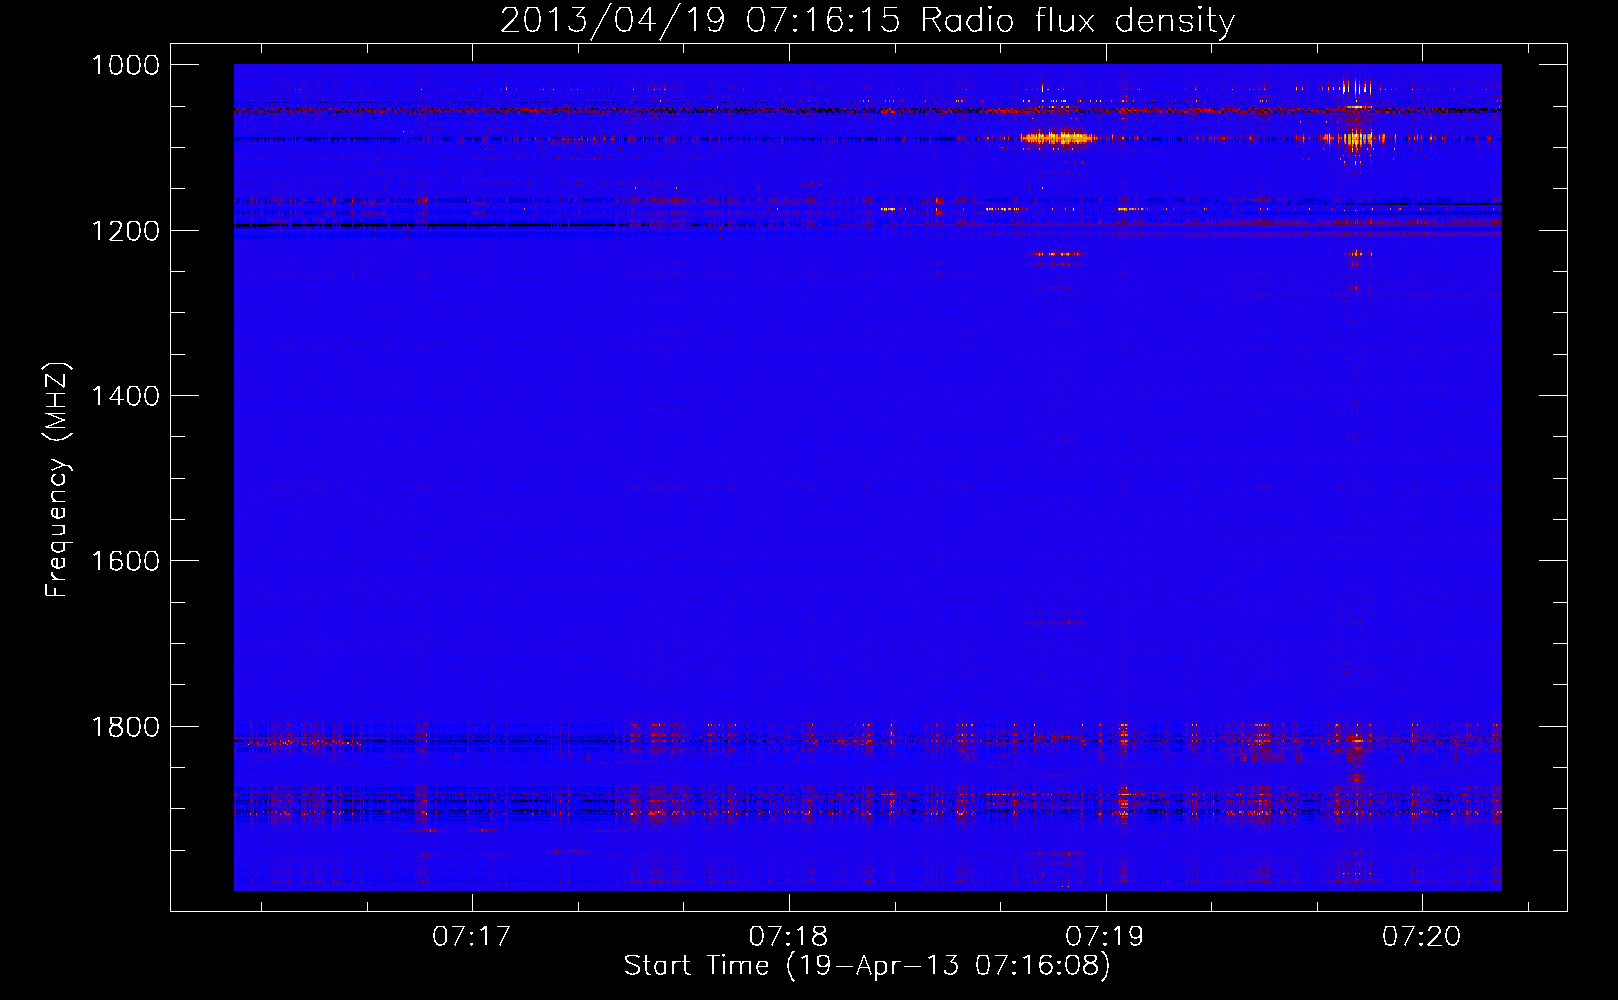Select the 1400 frequency tick label

(125, 396)
